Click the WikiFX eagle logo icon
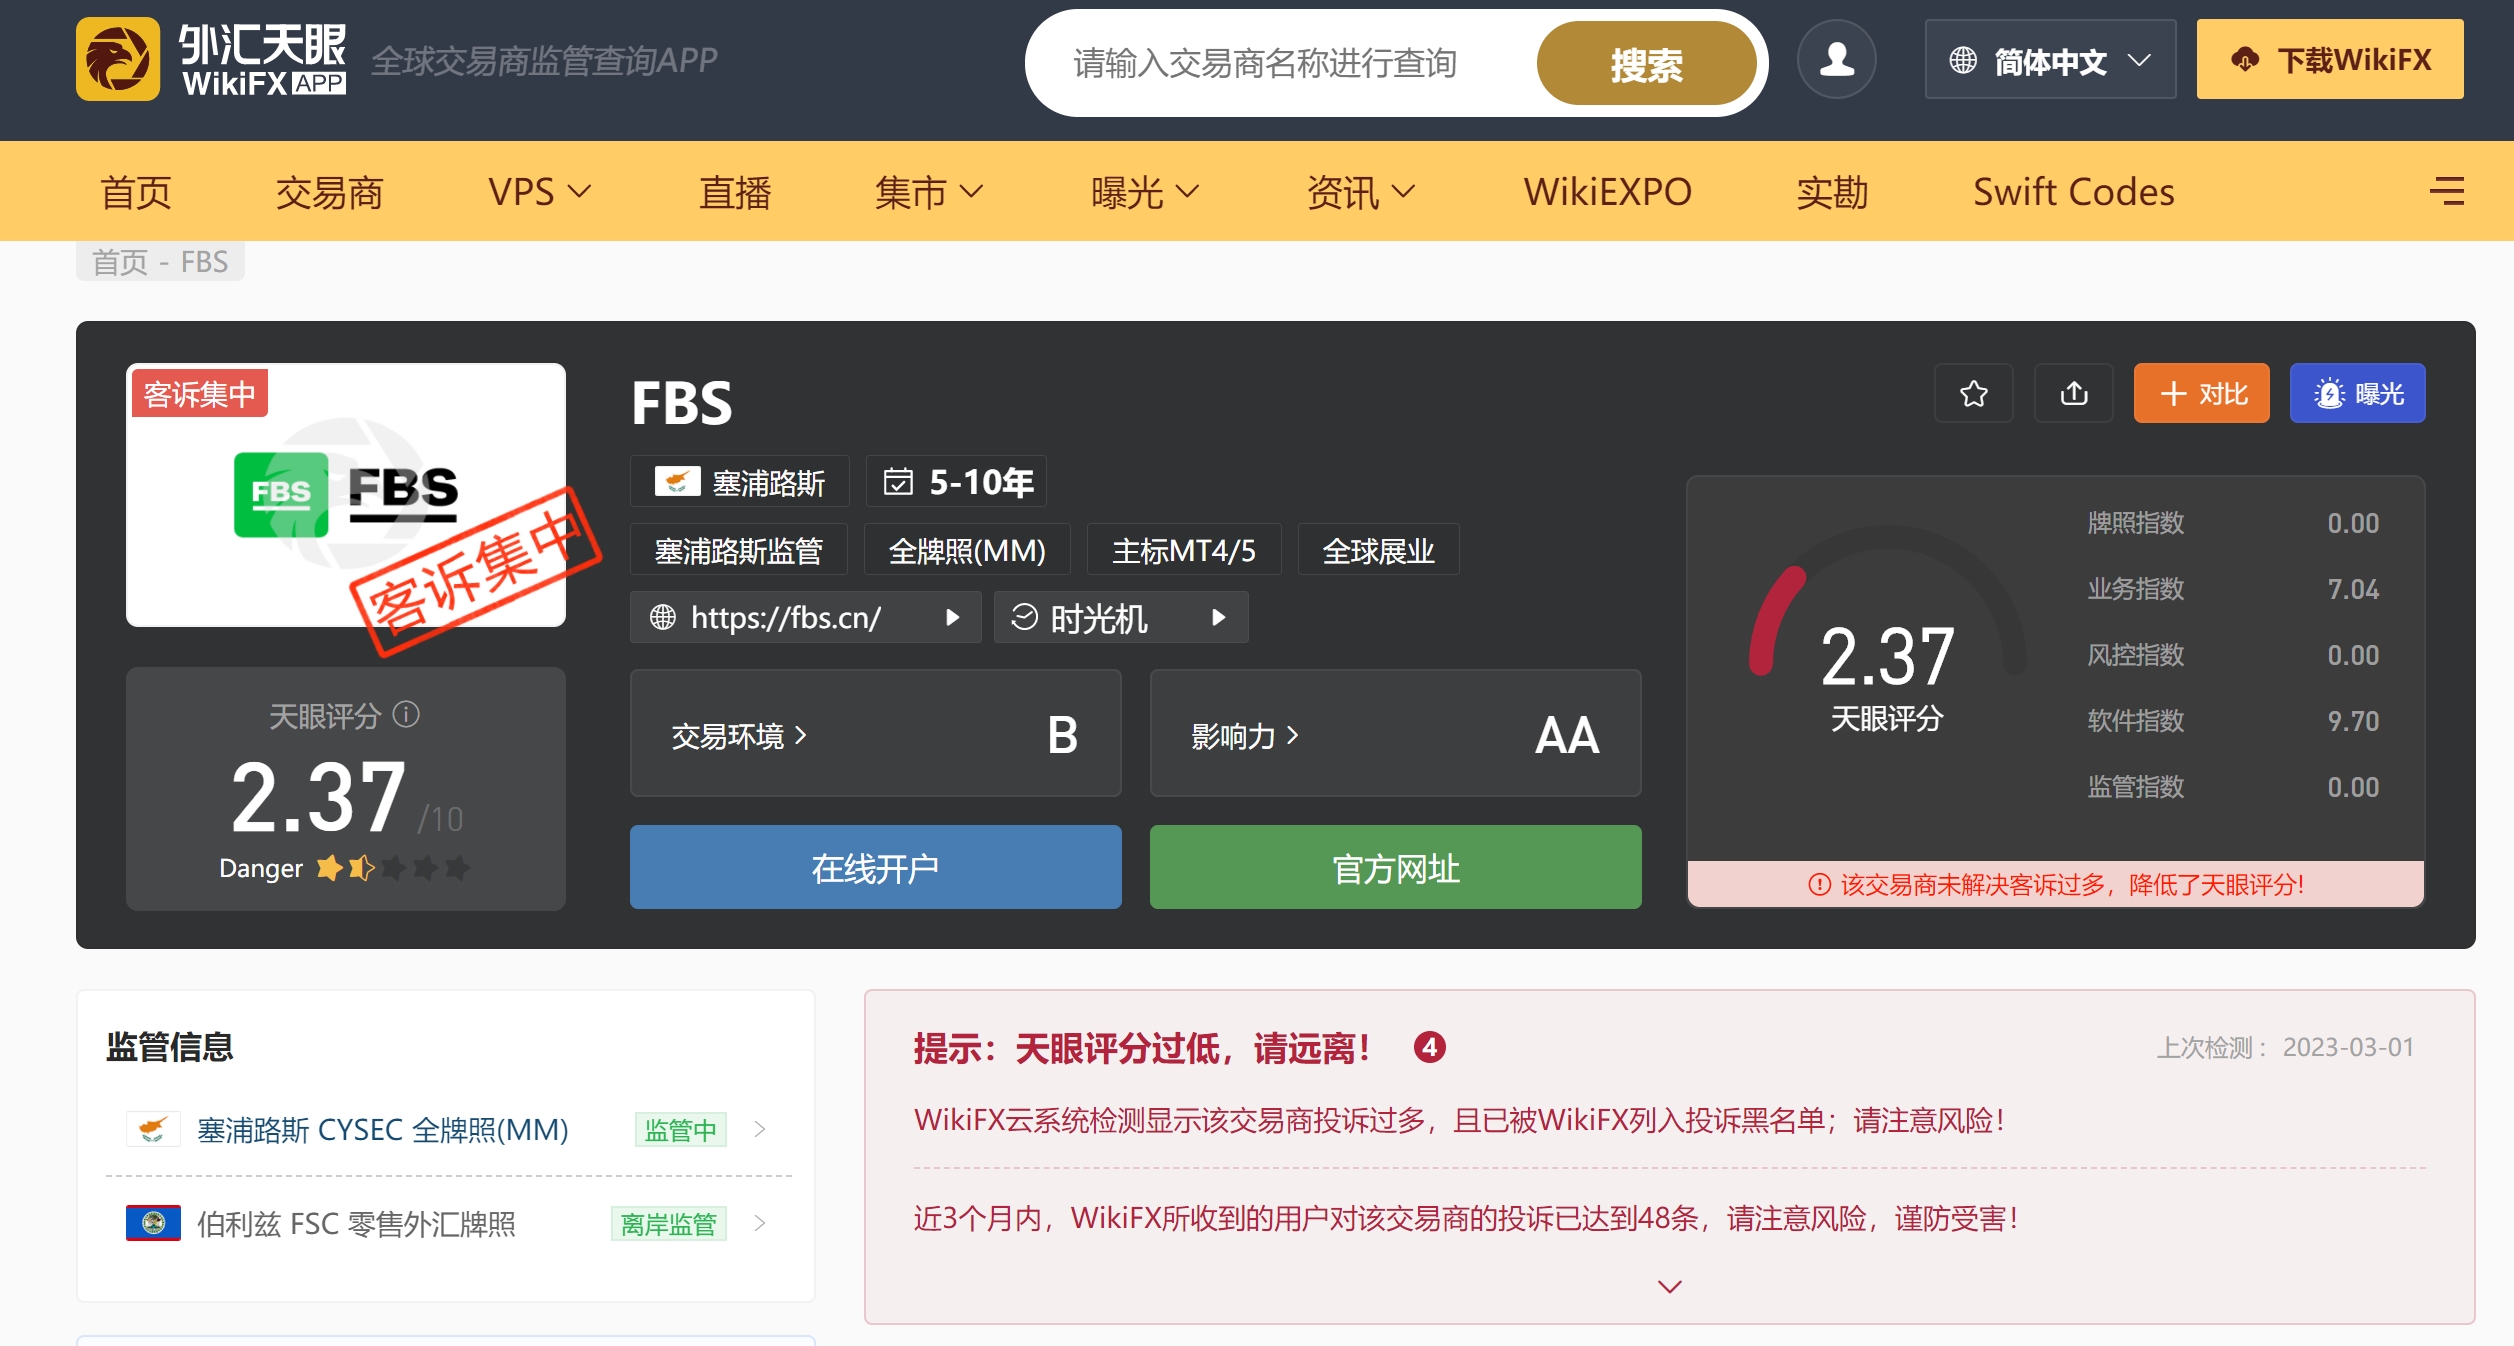This screenshot has height=1346, width=2514. tap(117, 59)
